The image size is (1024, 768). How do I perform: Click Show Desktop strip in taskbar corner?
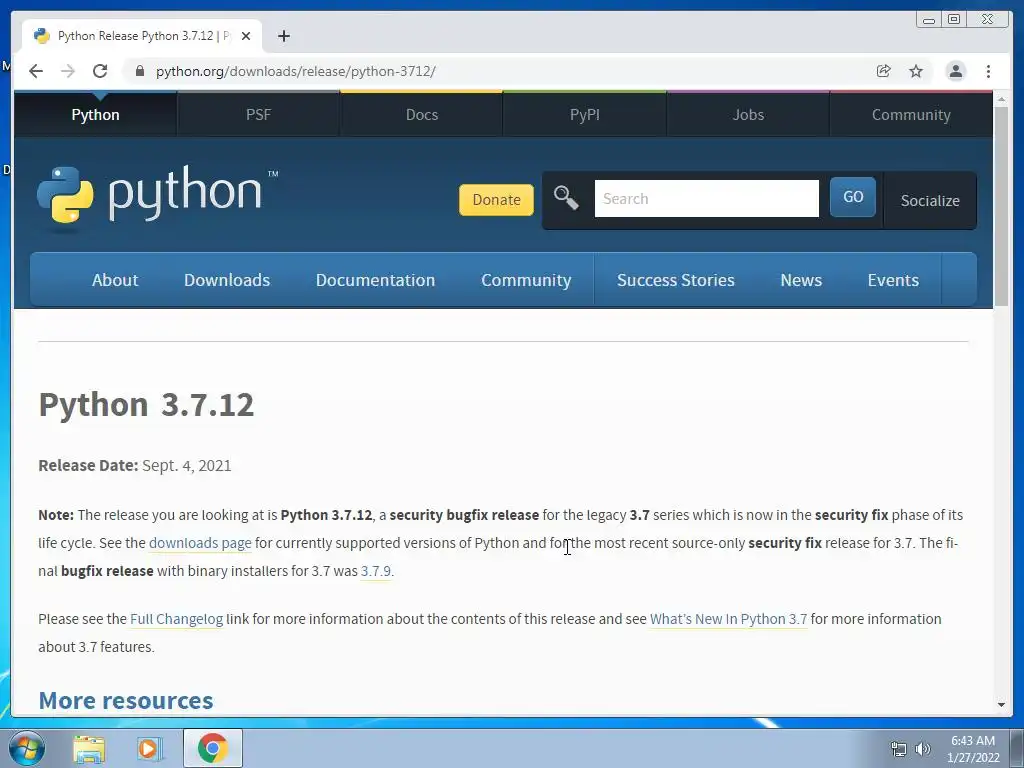(1017, 748)
